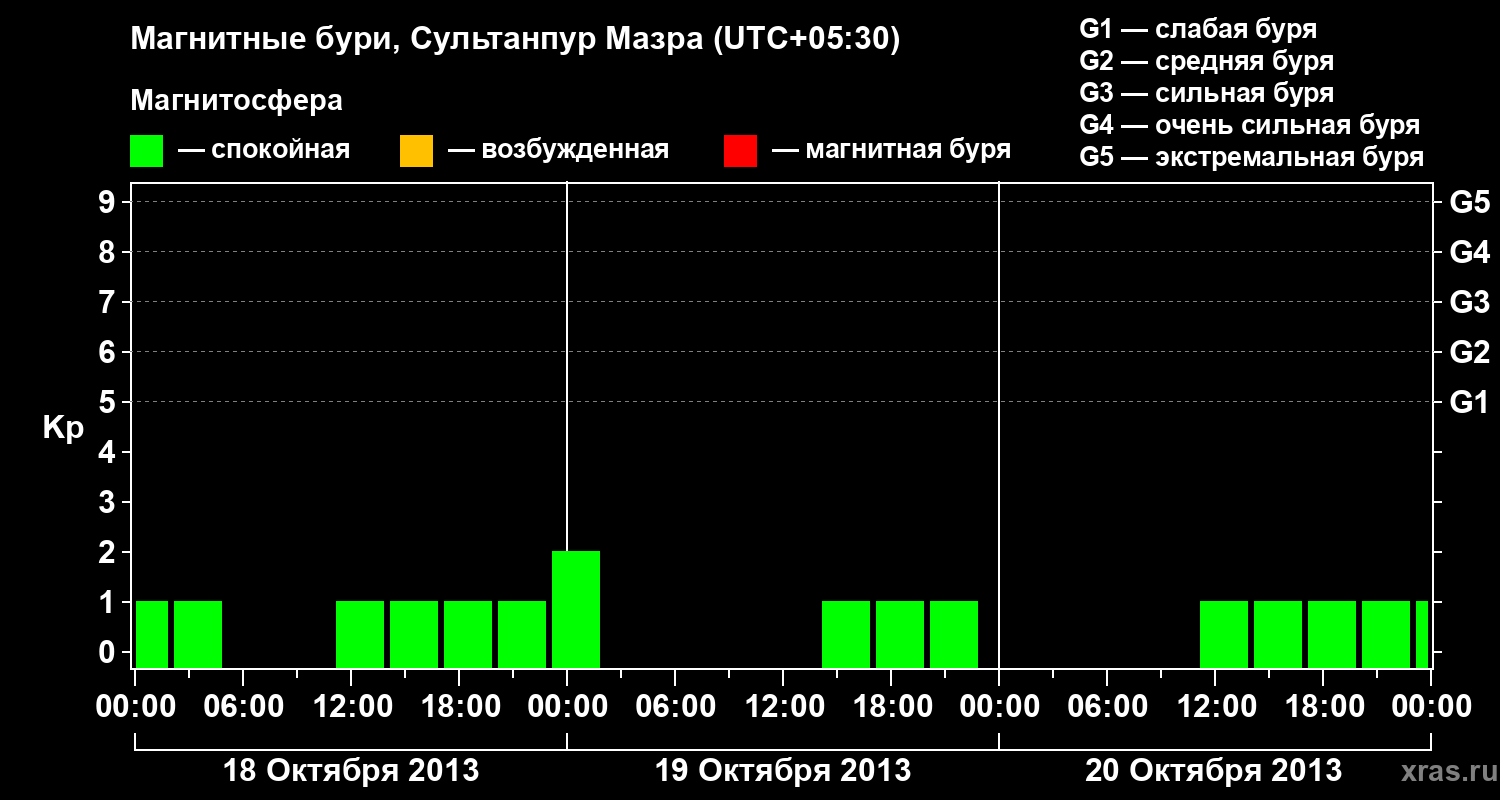Click the green 'спокойная' legend swatch
Viewport: 1500px width, 800px height.
(147, 151)
